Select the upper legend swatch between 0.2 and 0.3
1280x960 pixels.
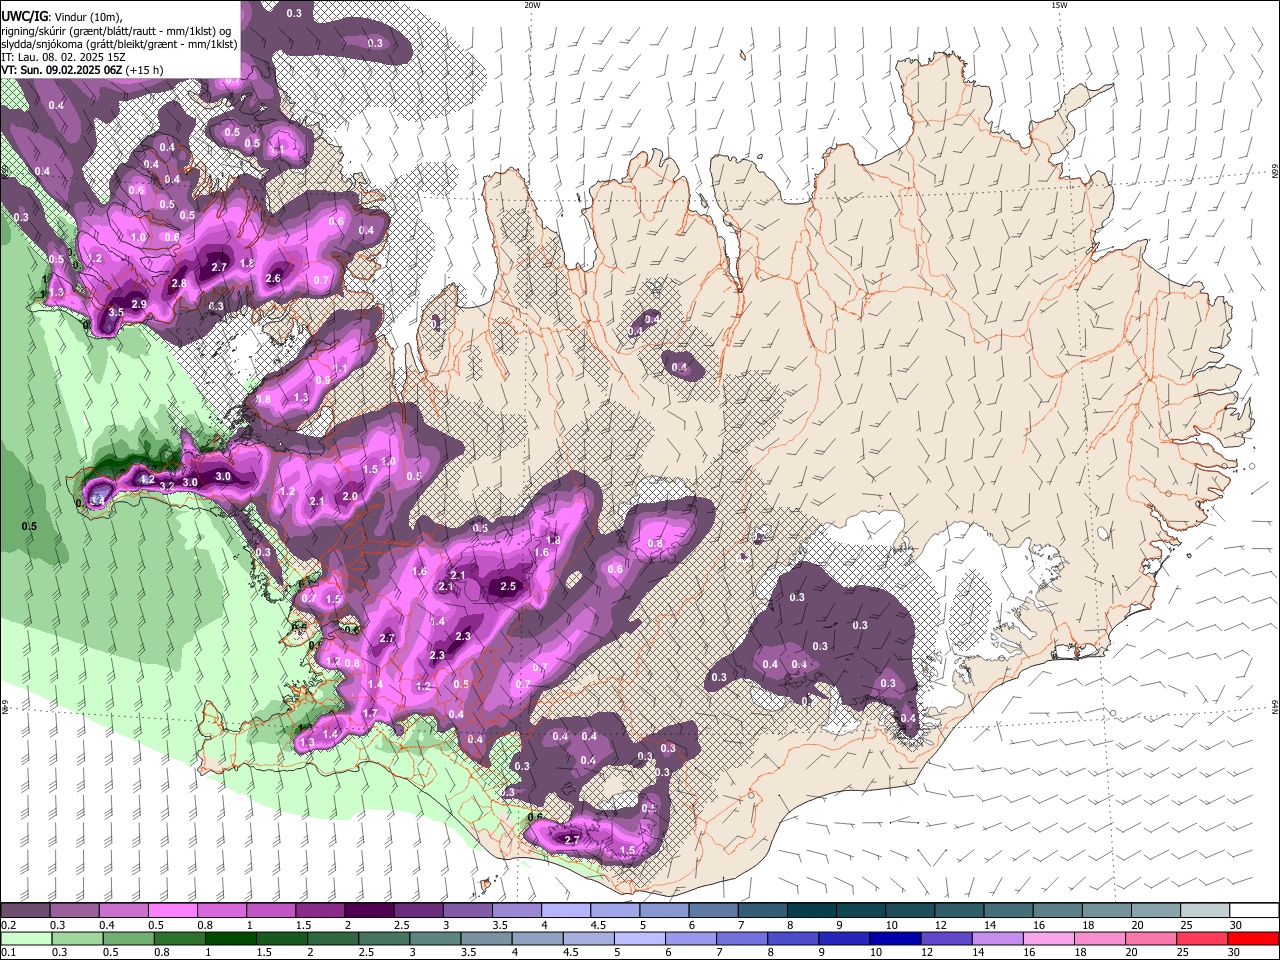[25, 911]
